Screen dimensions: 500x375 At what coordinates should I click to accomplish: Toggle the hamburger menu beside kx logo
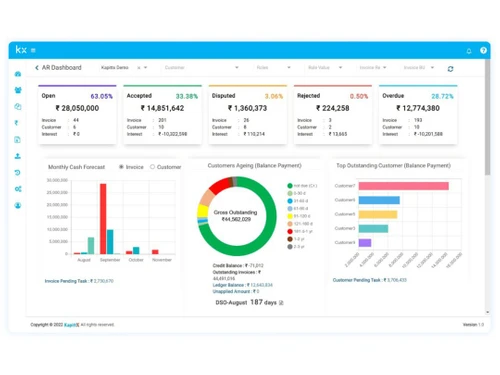pyautogui.click(x=33, y=50)
